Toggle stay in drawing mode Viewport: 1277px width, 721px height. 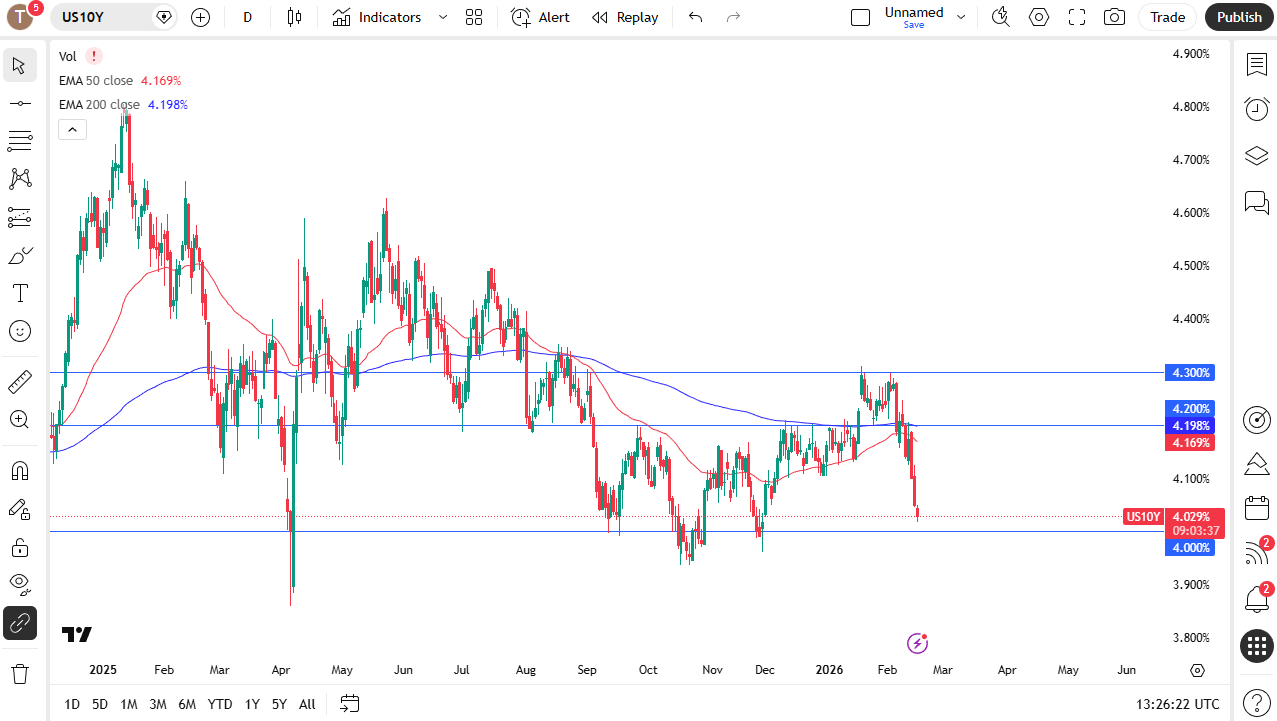click(20, 509)
